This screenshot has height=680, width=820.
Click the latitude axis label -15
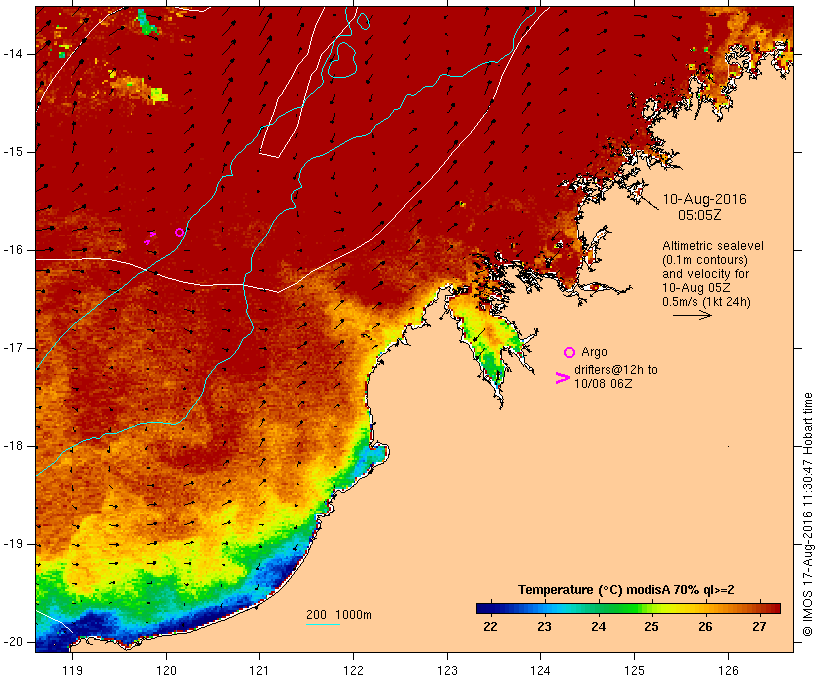[13, 152]
